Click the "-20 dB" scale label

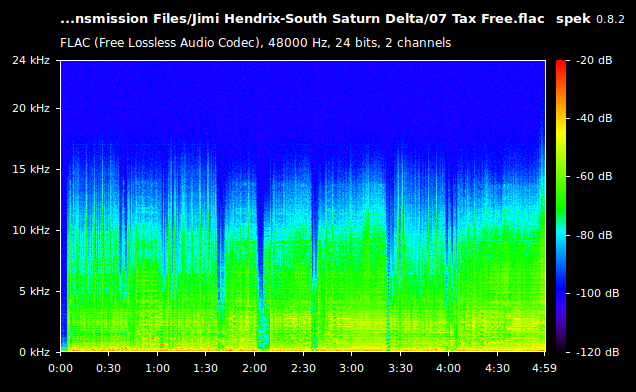(x=594, y=60)
